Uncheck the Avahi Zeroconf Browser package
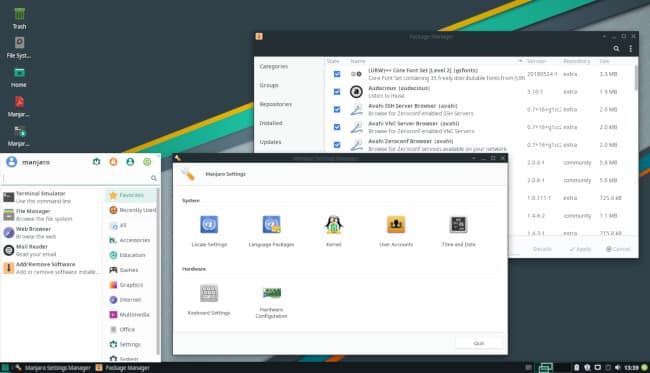Viewport: 650px width, 373px height. (337, 145)
